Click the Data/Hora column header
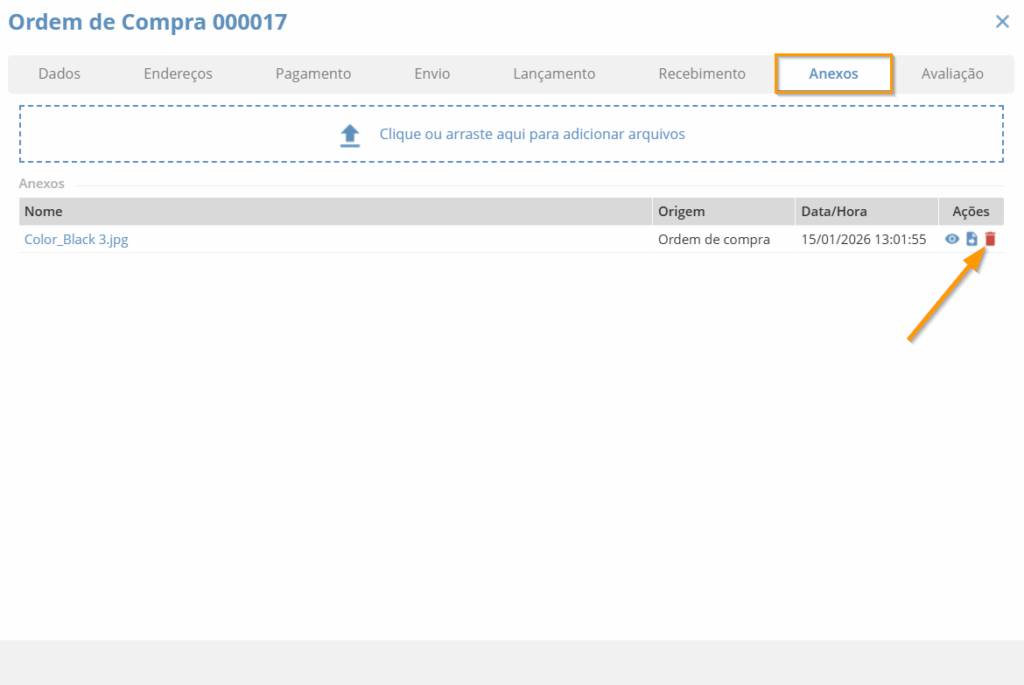The image size is (1024, 685). pos(834,211)
